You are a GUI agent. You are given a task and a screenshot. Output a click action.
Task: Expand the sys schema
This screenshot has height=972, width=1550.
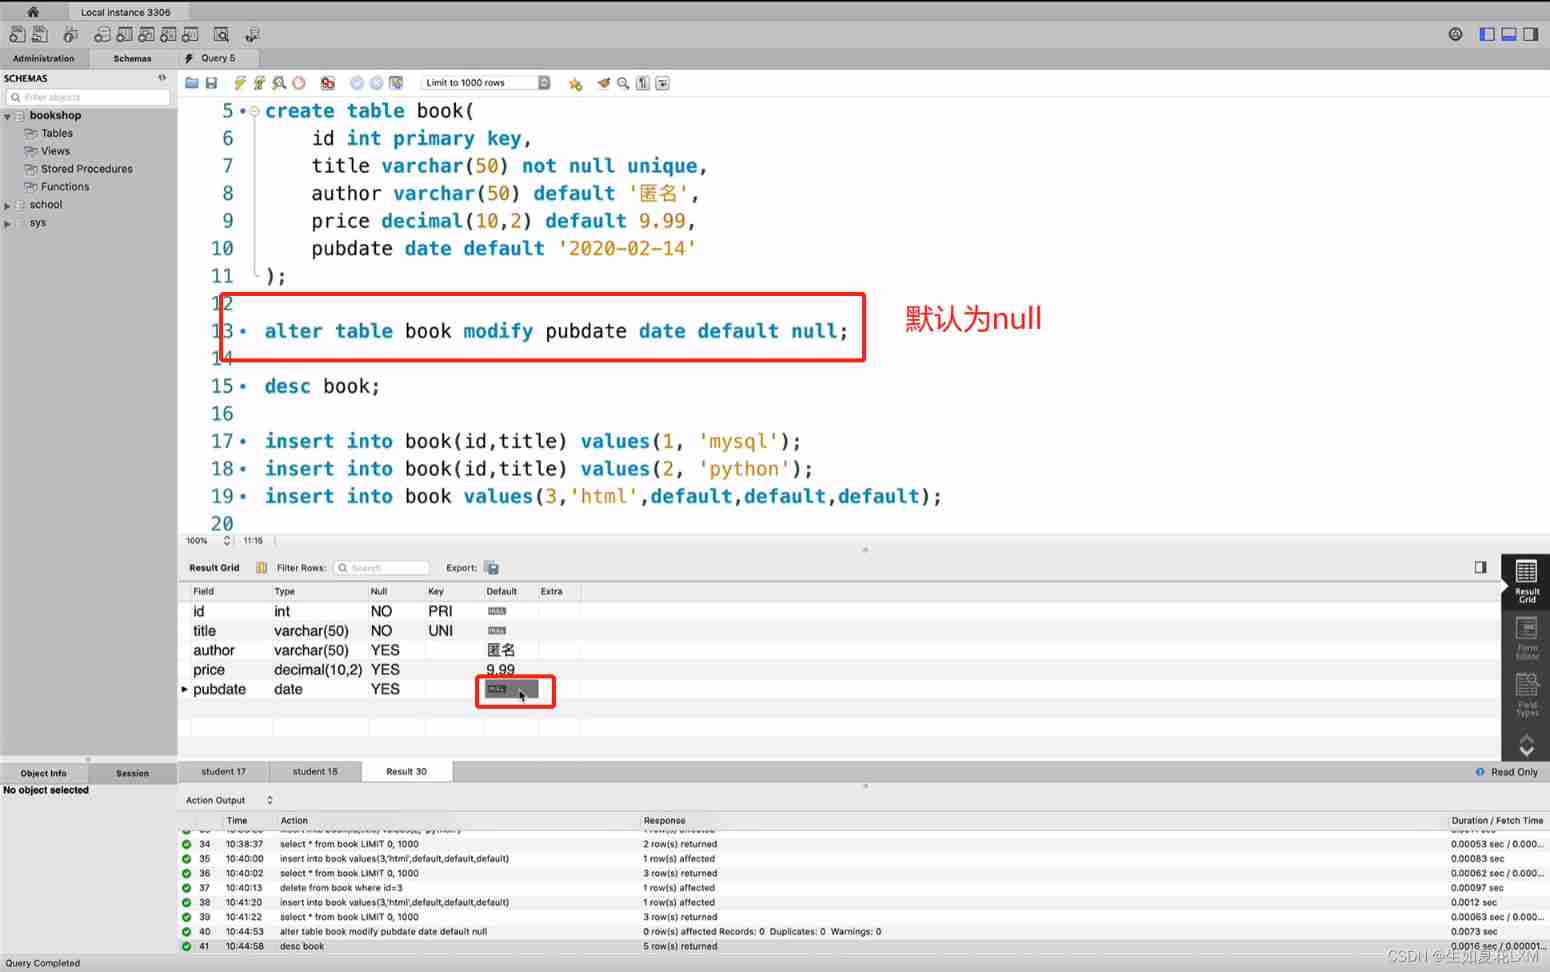[x=7, y=223]
